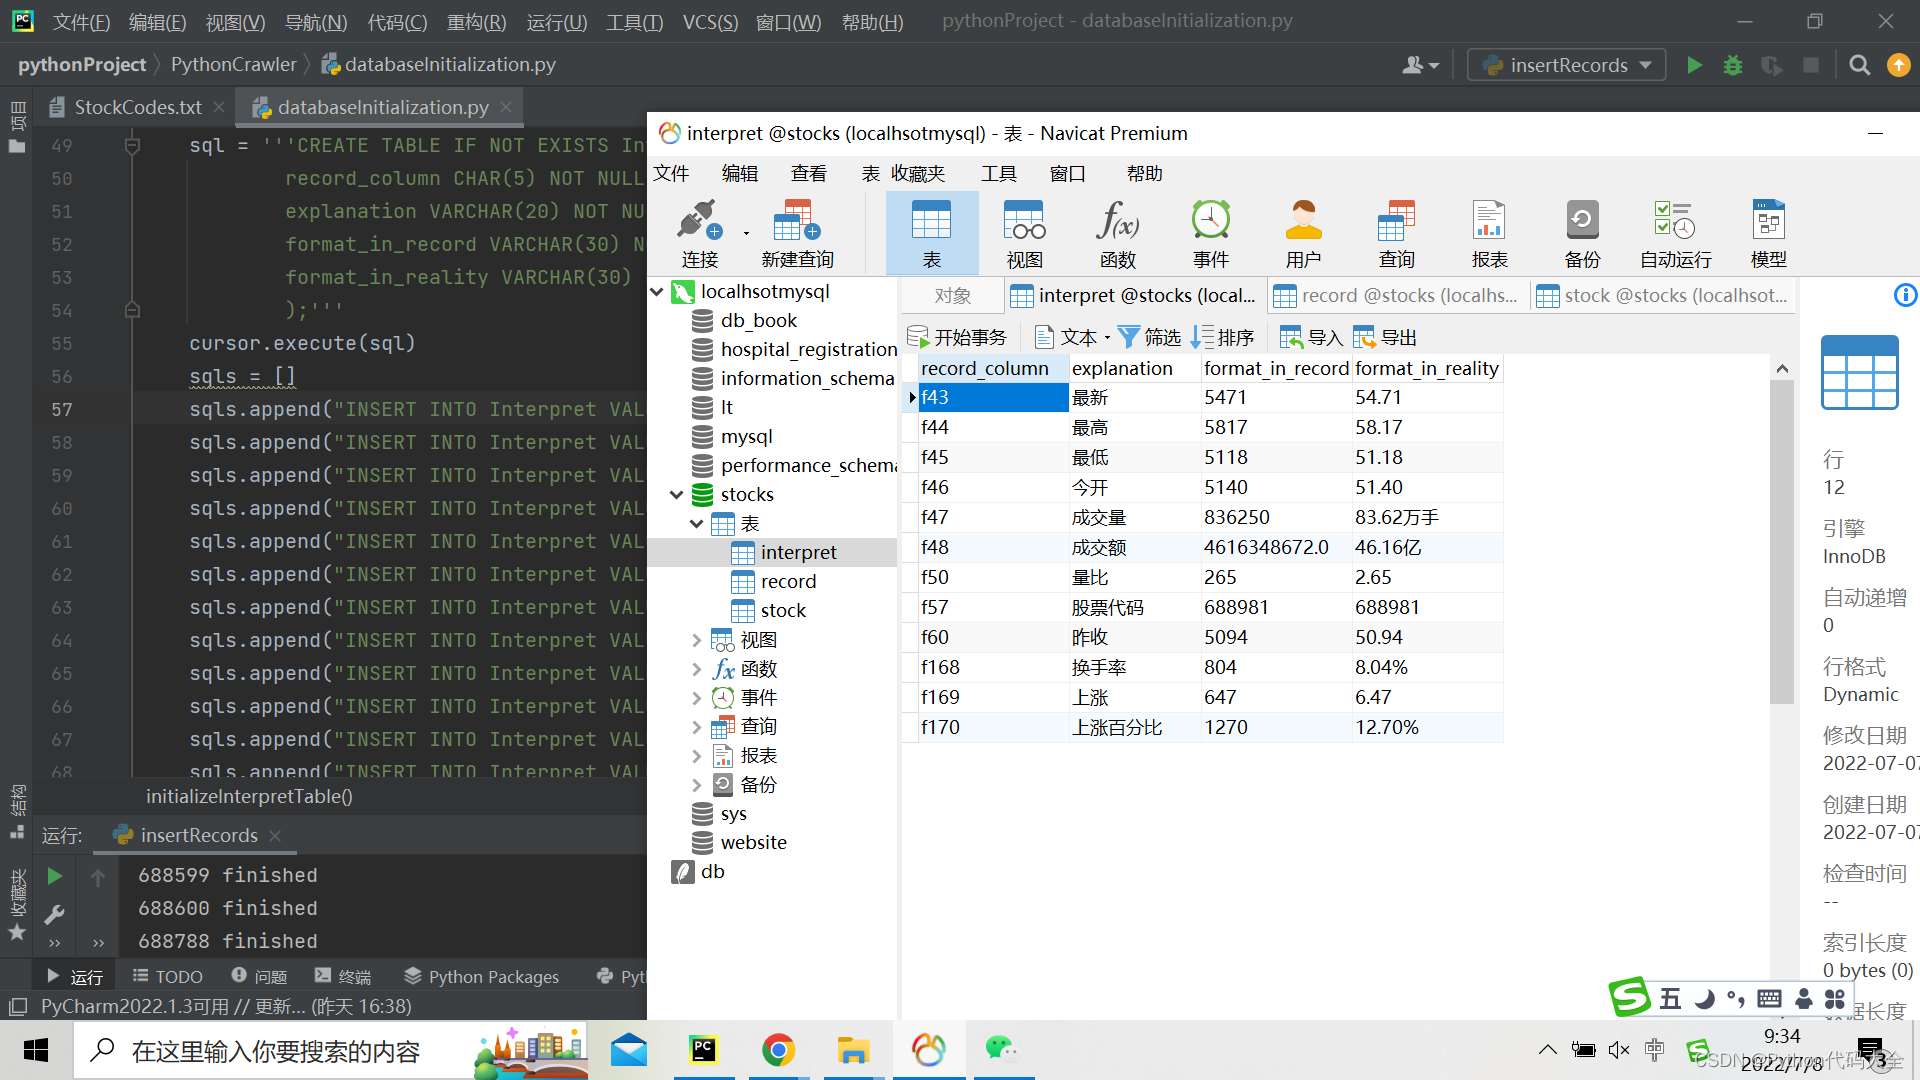Open the Report toolbar icon in Navicat

click(x=1489, y=234)
